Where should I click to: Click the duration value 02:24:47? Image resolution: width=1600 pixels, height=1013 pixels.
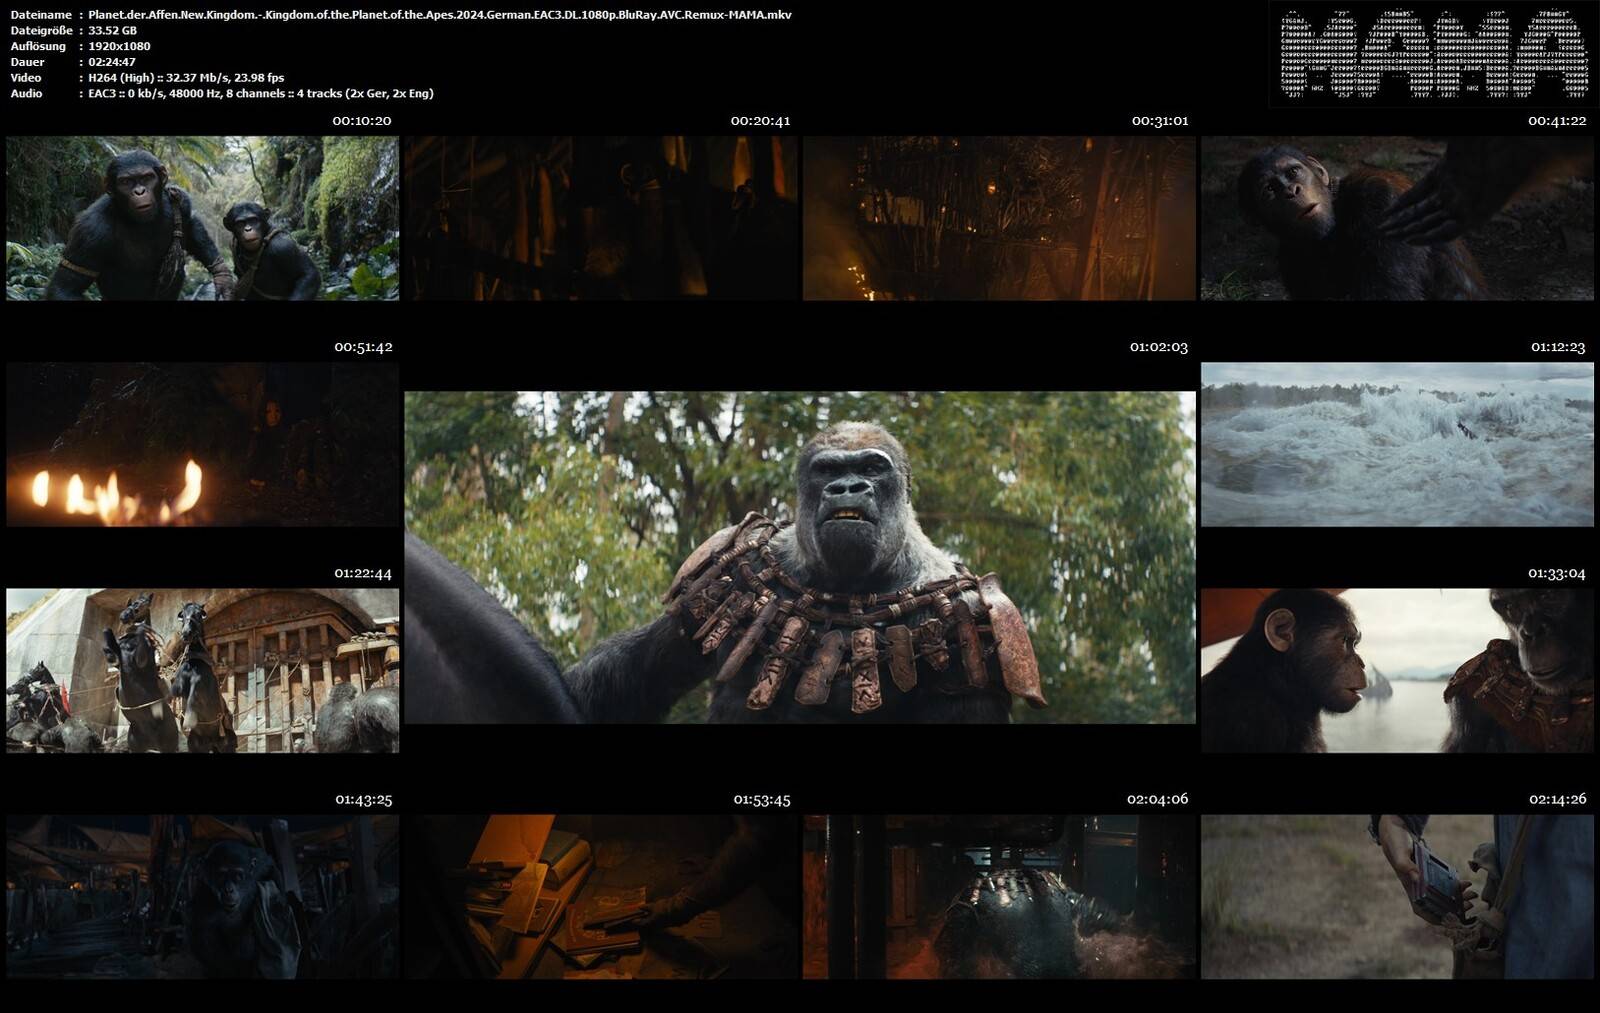pos(112,62)
